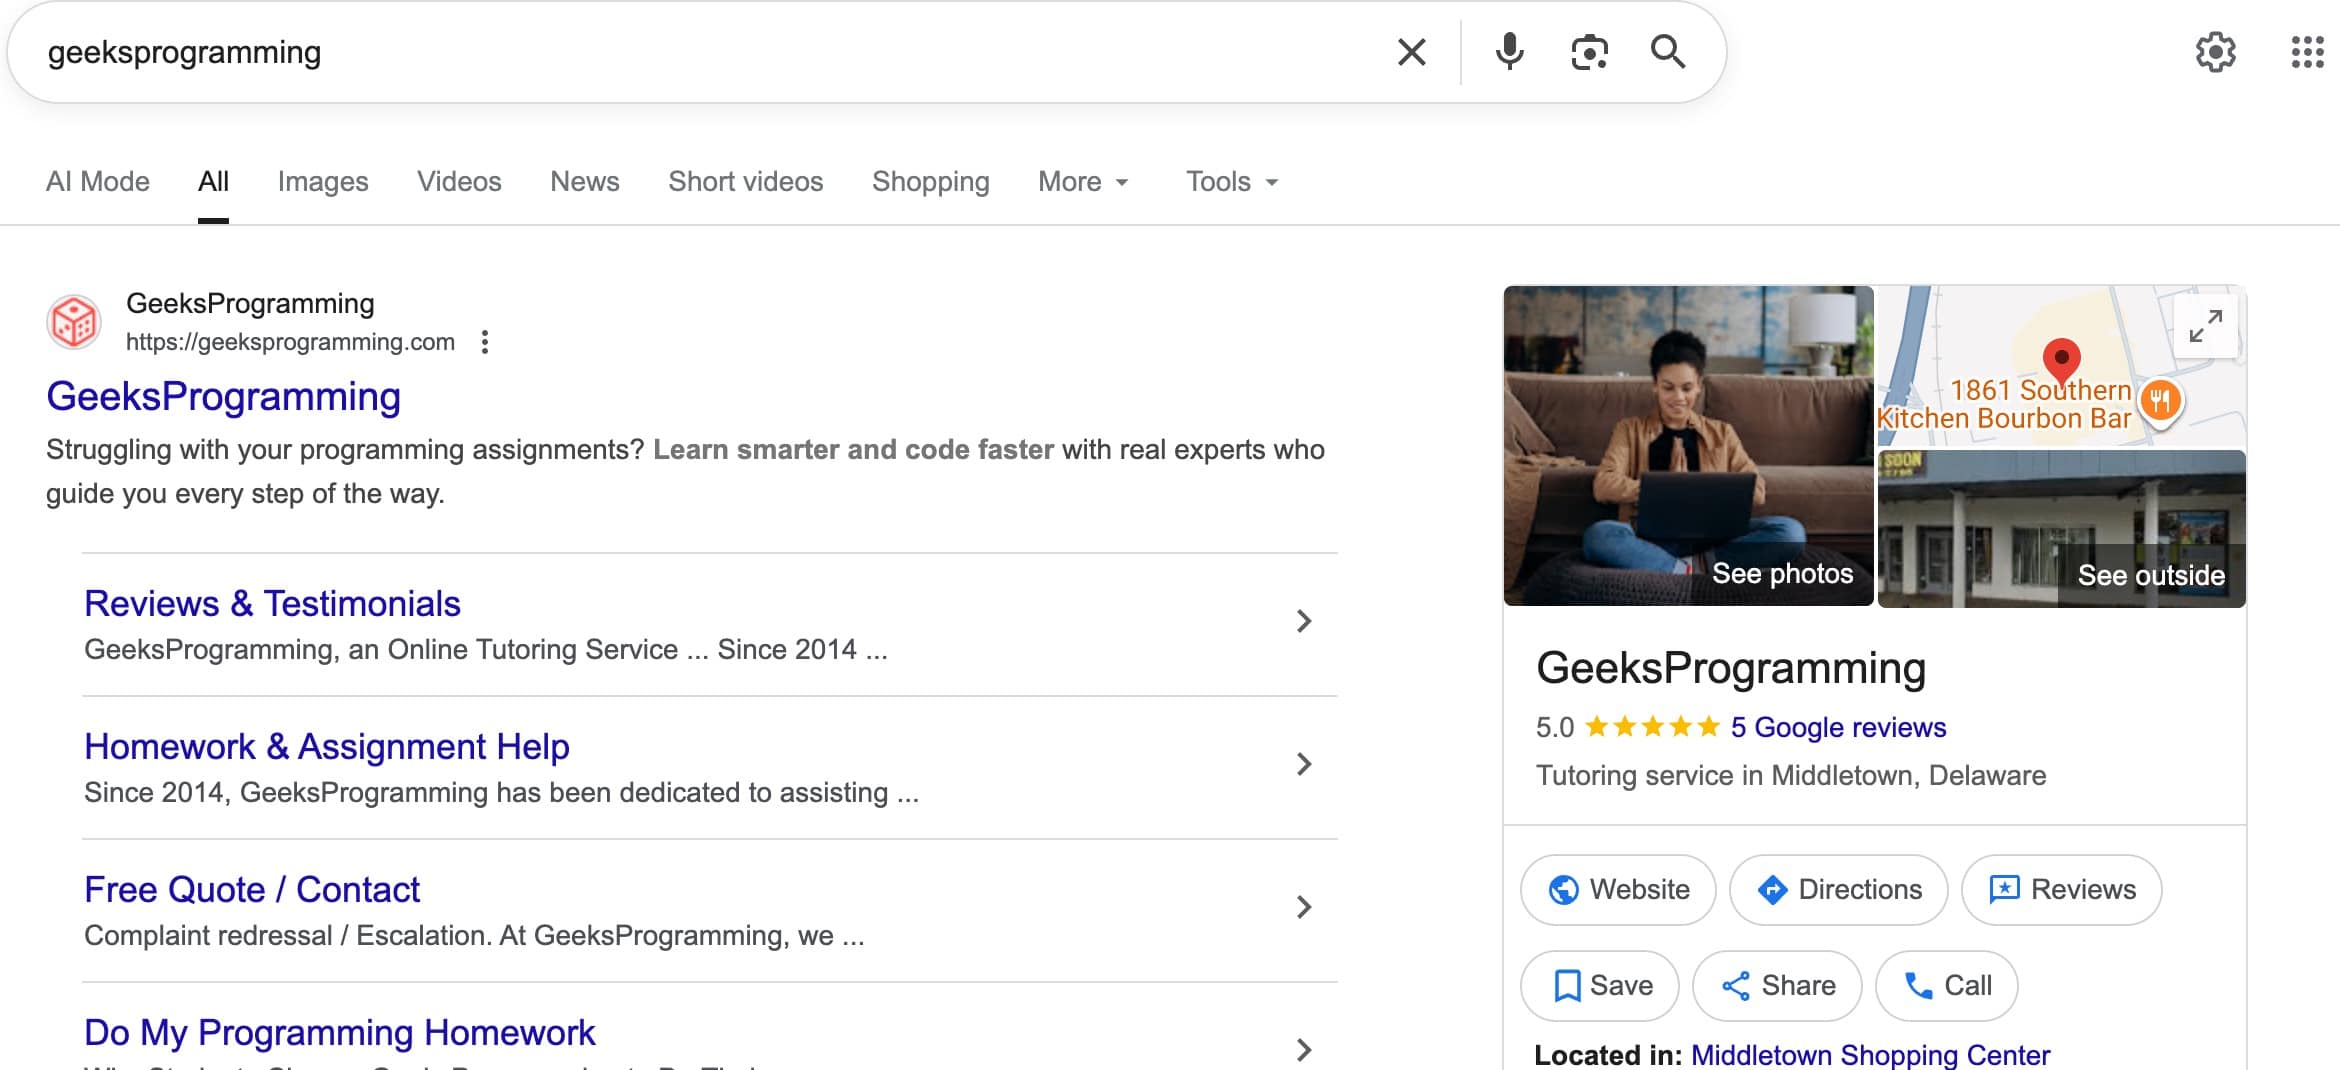Open the Homework & Assignment Help sitelink
The image size is (2340, 1070).
coord(327,746)
